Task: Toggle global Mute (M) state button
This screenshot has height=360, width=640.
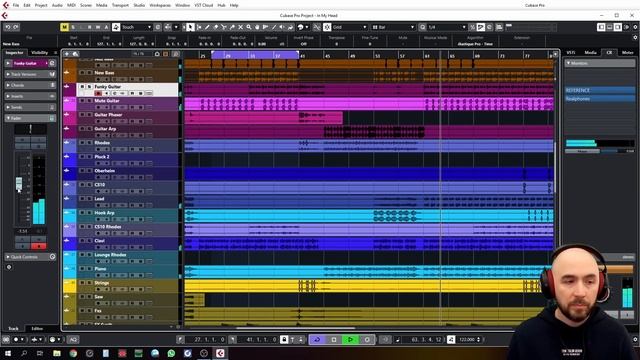Action: (x=64, y=27)
